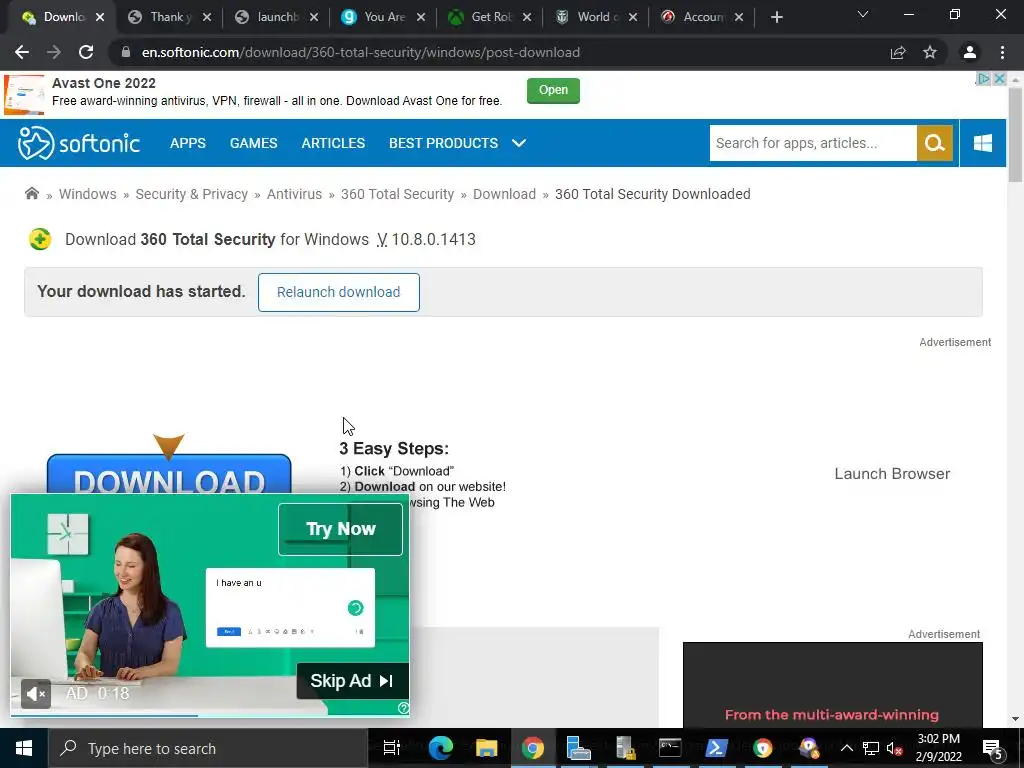1024x768 pixels.
Task: Close the You Are tab
Action: coord(421,17)
